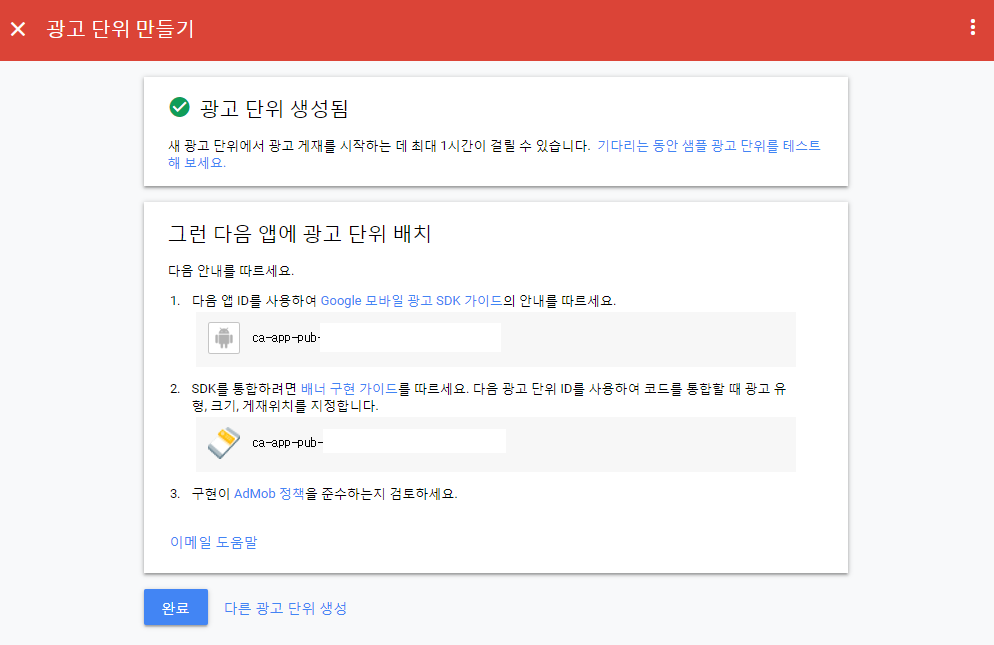Open the three-dot overflow menu
Screen dimensions: 994x645
click(x=972, y=27)
